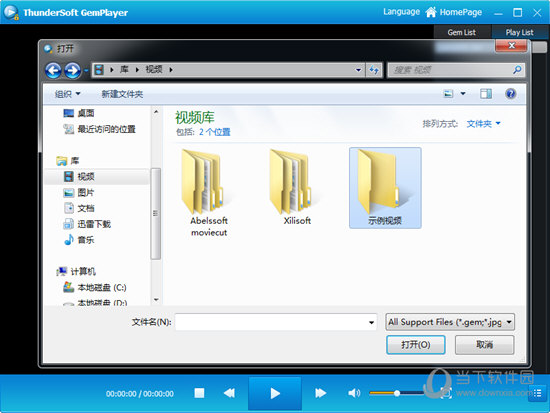Skip to the next track button
The height and width of the screenshot is (413, 550).
[320, 393]
